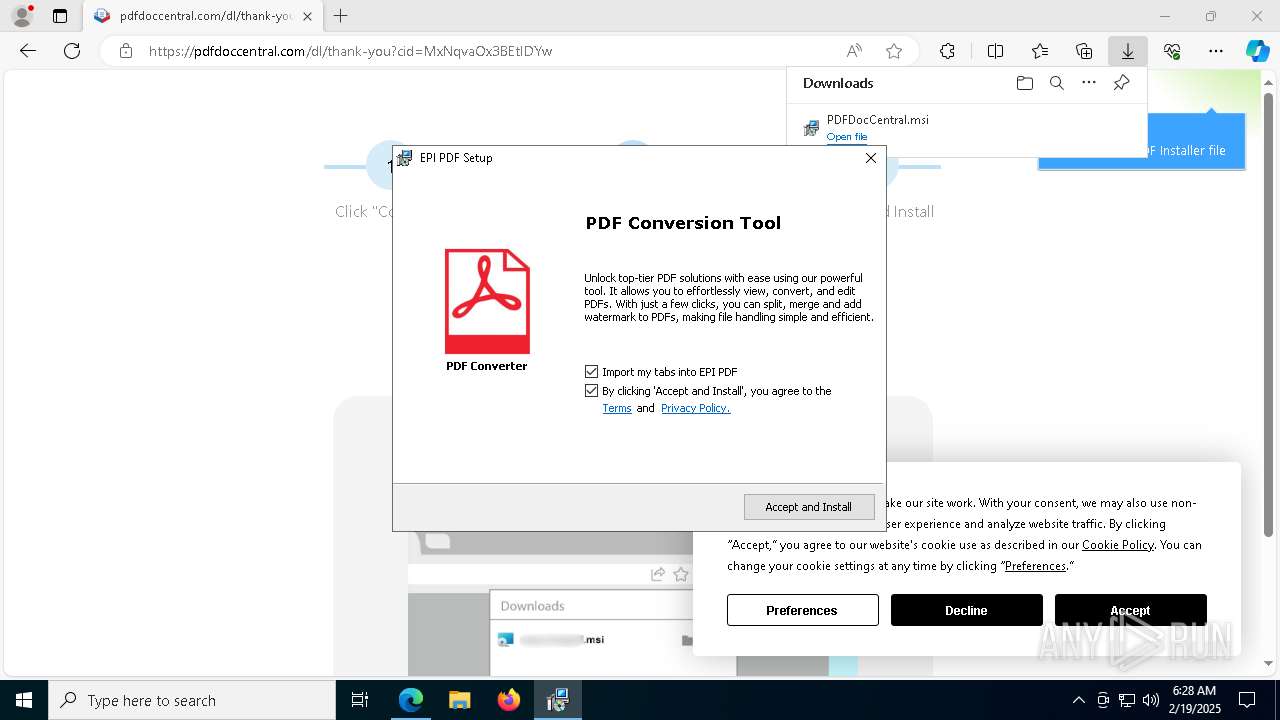Accept cookies on the website
The height and width of the screenshot is (720, 1280).
(x=1130, y=610)
